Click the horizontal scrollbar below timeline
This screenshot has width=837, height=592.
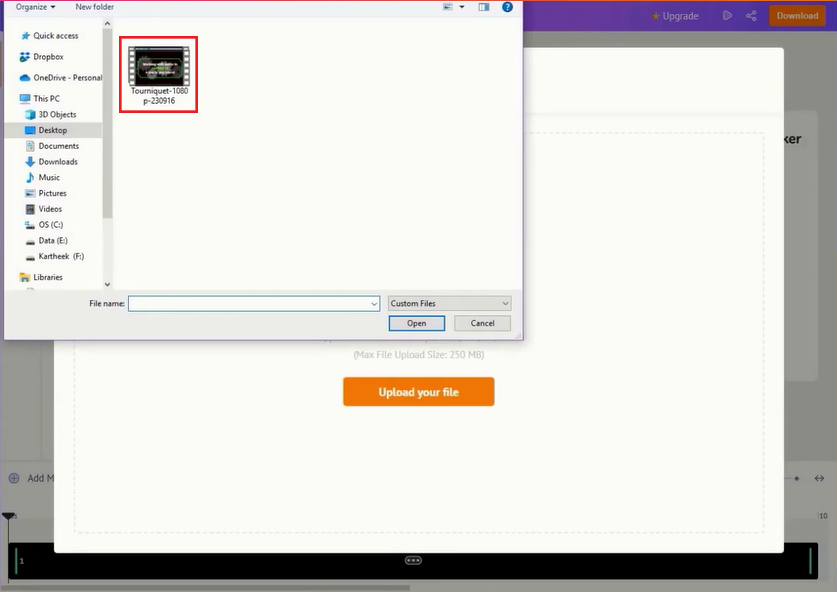(206, 588)
